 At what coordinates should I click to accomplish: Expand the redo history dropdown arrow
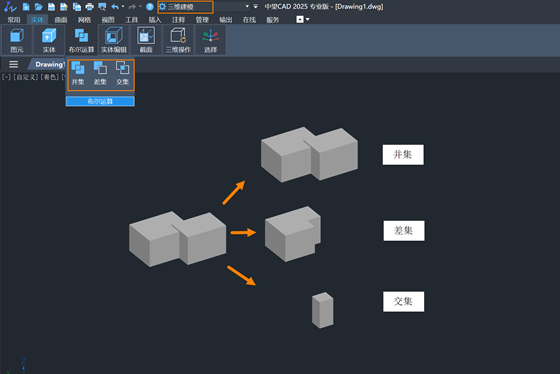(140, 6)
